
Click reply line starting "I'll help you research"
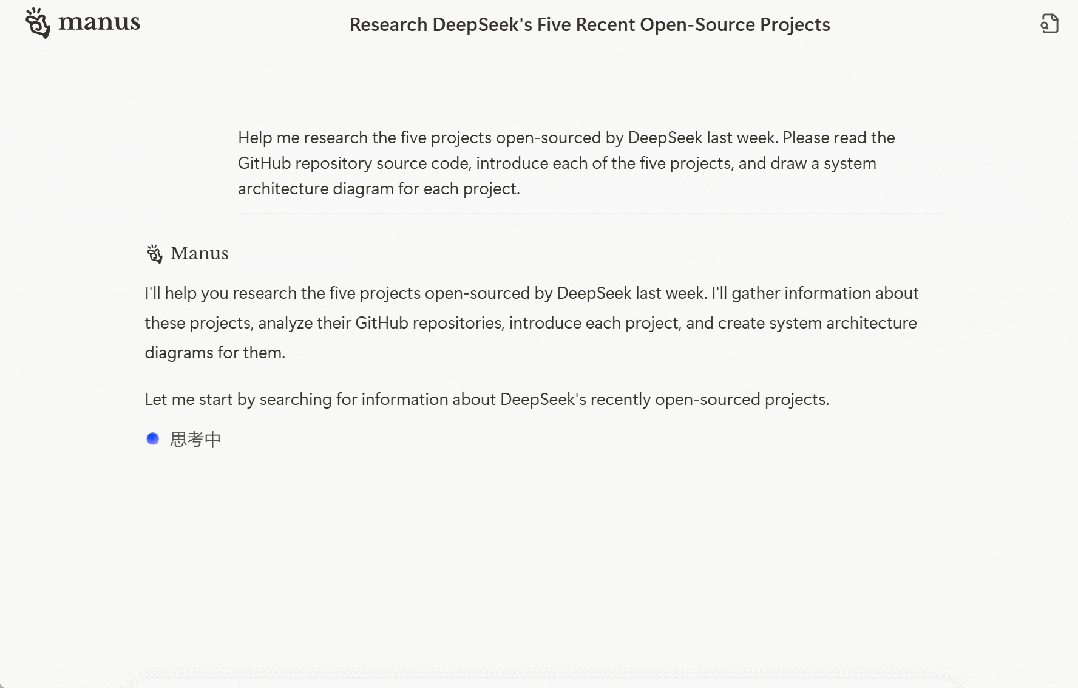tap(531, 293)
